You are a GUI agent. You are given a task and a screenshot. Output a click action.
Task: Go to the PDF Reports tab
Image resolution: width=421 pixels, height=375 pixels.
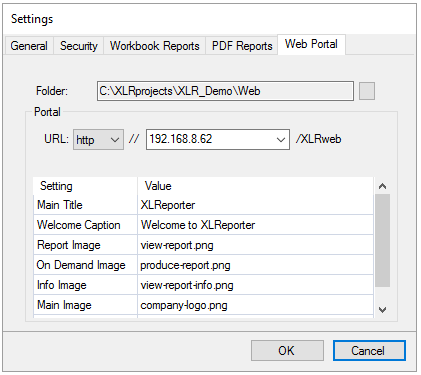(242, 46)
